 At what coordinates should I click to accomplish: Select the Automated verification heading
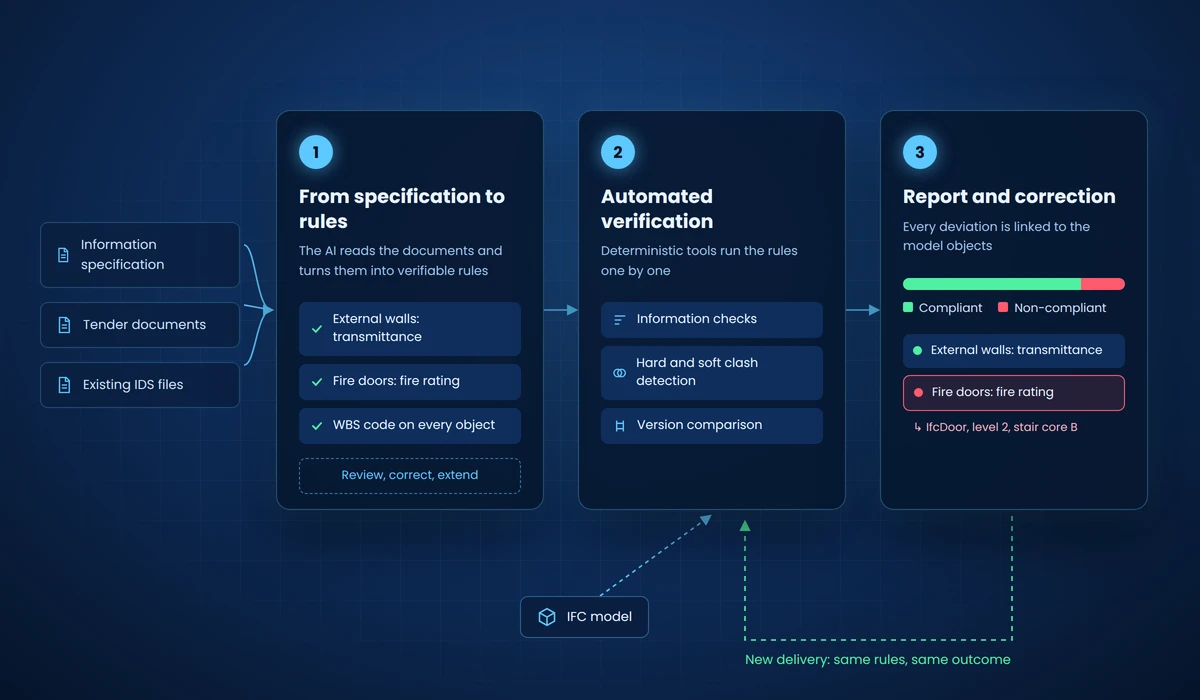[657, 209]
